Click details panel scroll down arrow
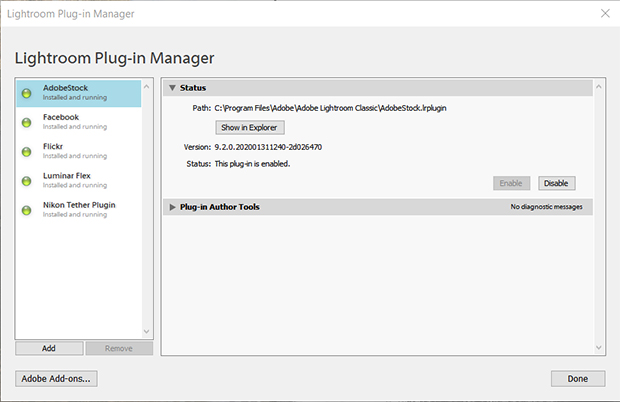620x402 pixels. tap(599, 347)
